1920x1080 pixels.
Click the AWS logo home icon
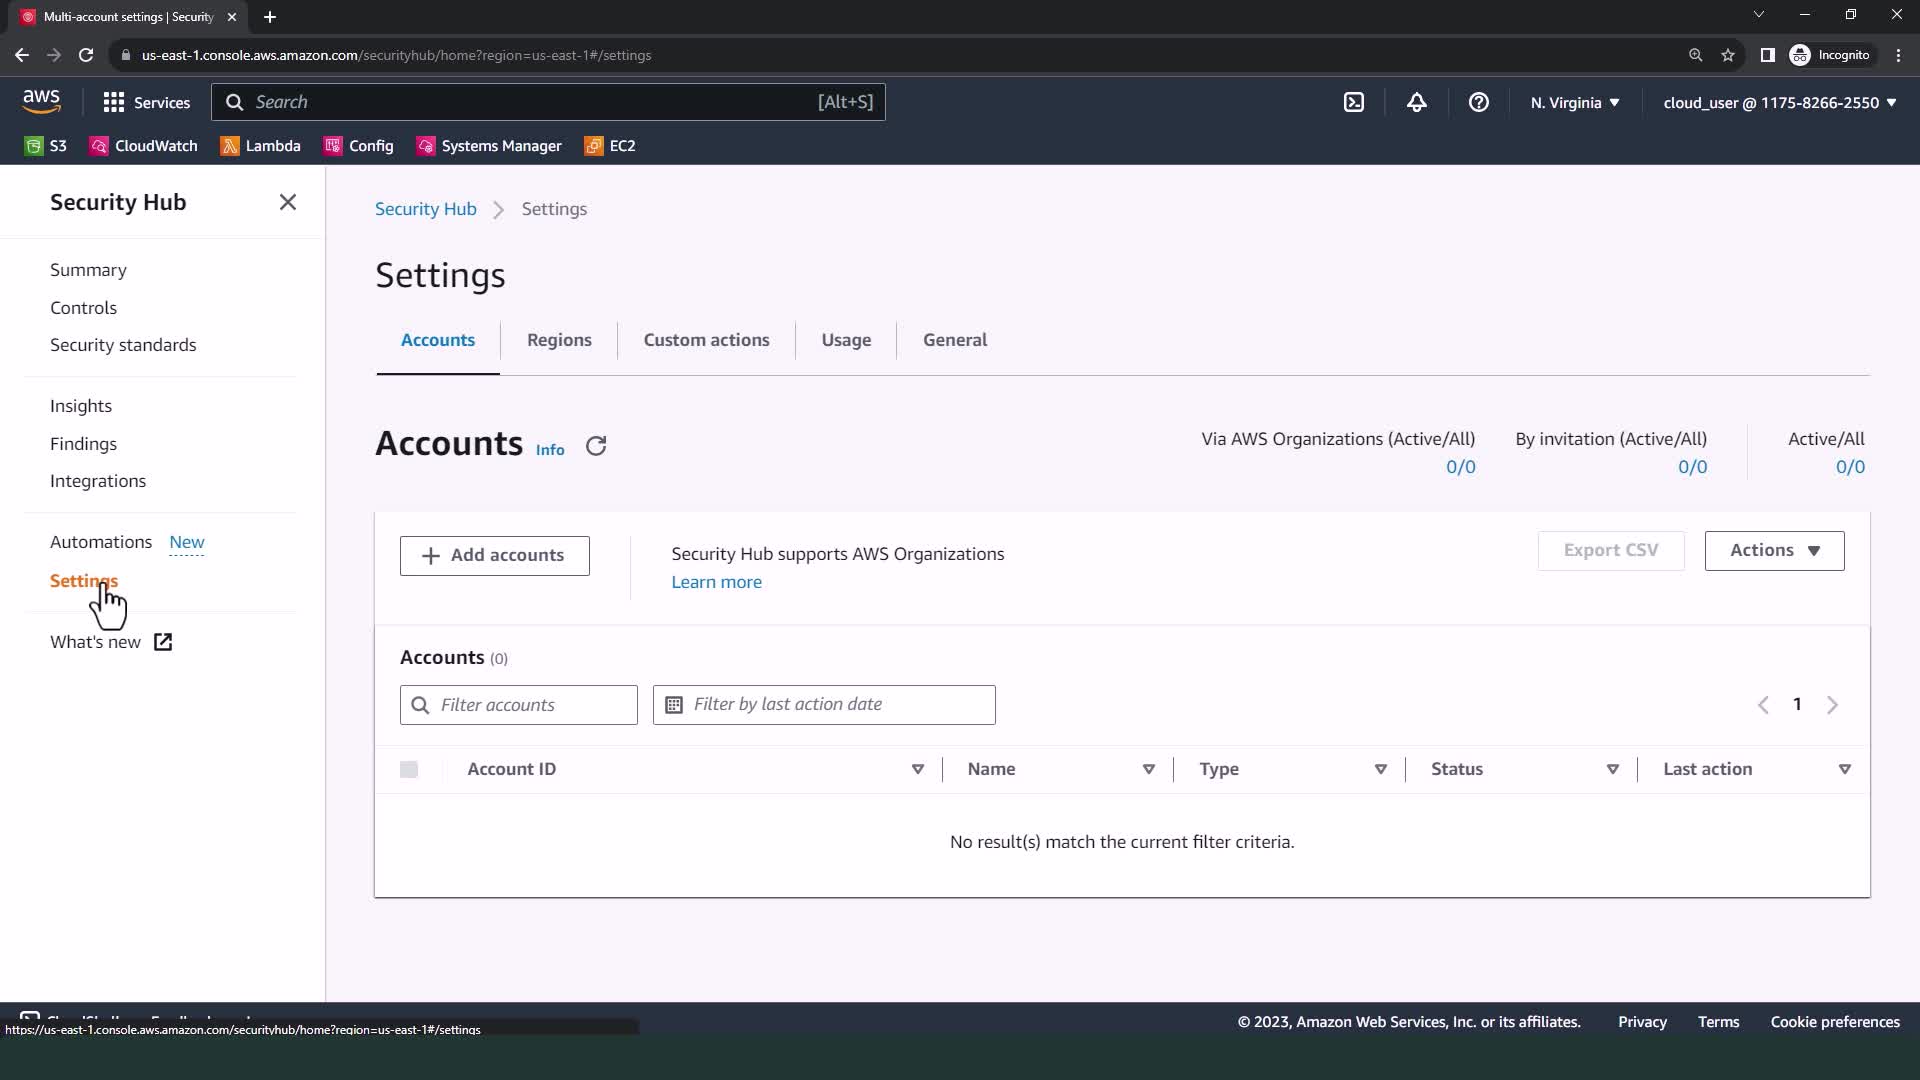[41, 101]
